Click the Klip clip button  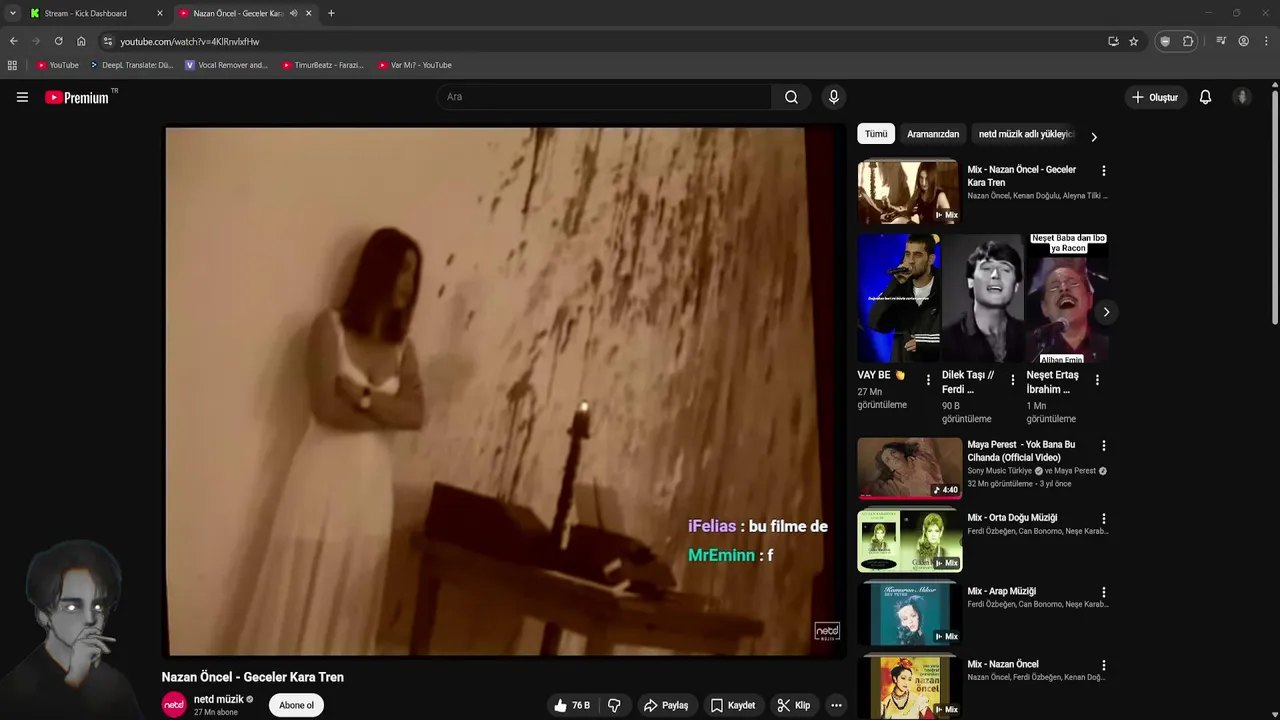[794, 705]
